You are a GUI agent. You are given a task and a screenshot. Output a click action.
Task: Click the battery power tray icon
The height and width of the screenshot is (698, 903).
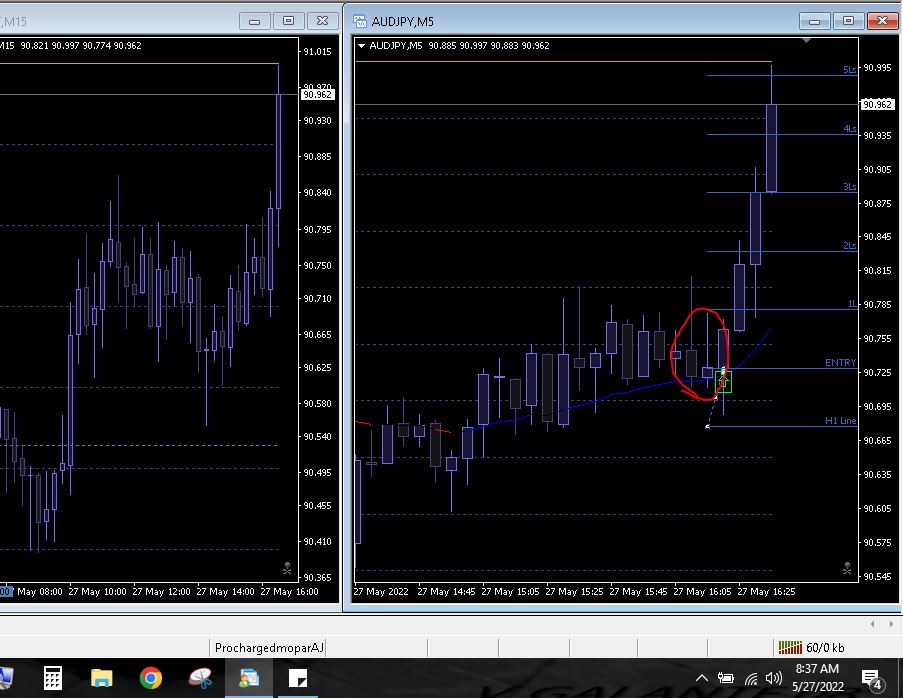click(x=726, y=678)
